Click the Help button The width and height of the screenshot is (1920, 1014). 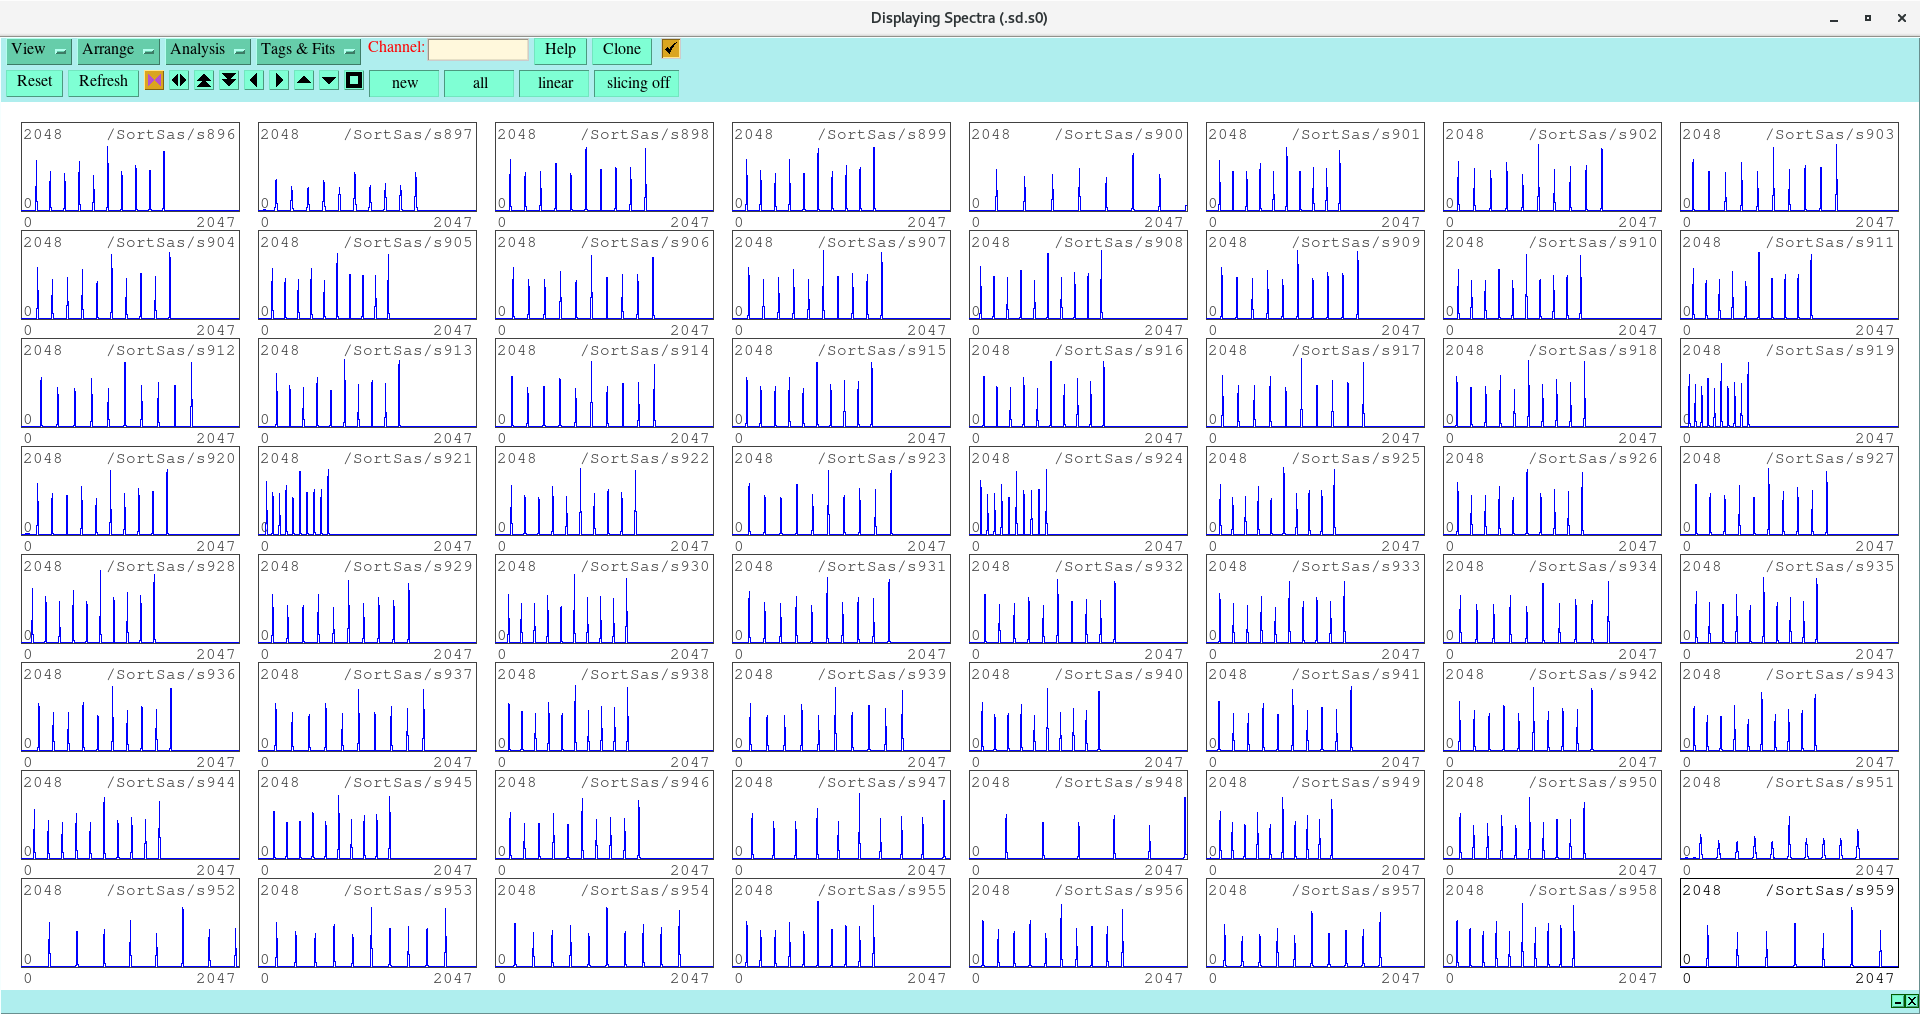pyautogui.click(x=560, y=50)
